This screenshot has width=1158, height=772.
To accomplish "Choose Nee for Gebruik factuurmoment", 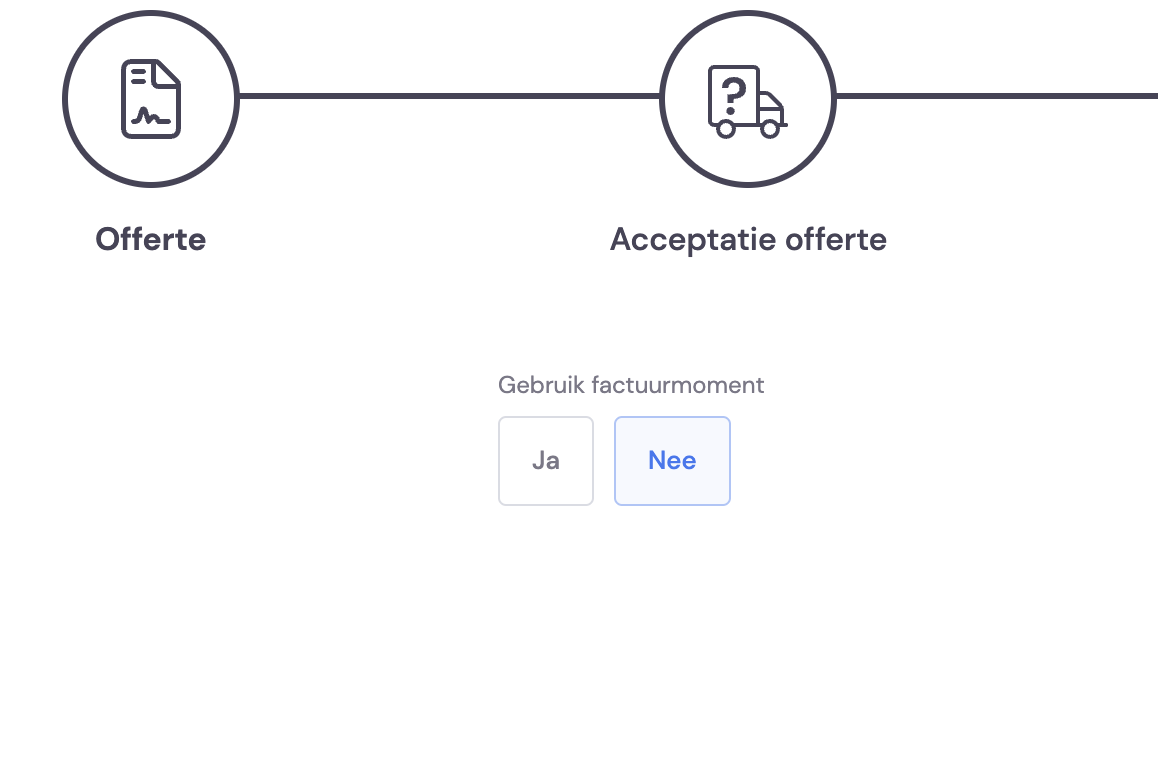I will tap(672, 461).
